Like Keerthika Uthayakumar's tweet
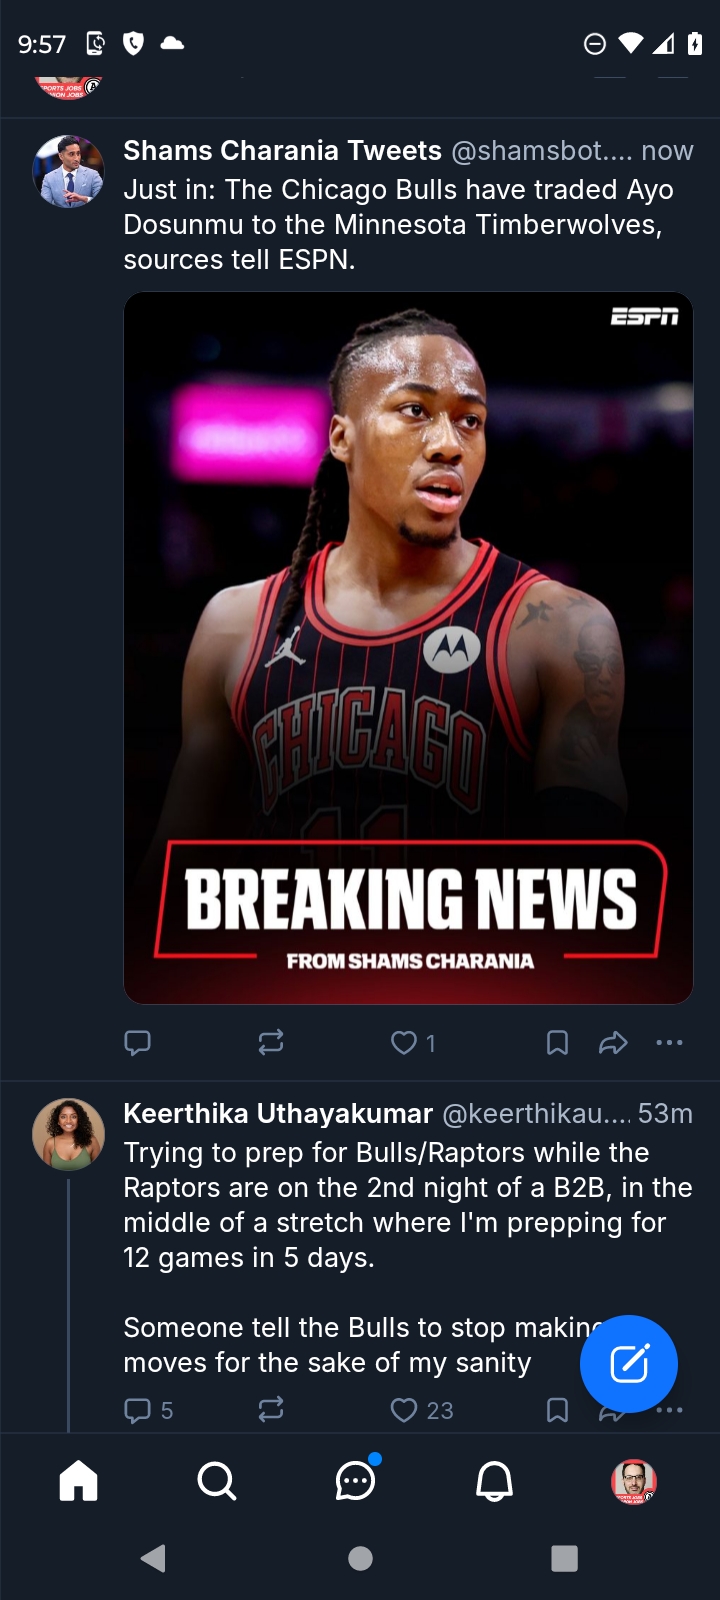 click(x=404, y=1410)
